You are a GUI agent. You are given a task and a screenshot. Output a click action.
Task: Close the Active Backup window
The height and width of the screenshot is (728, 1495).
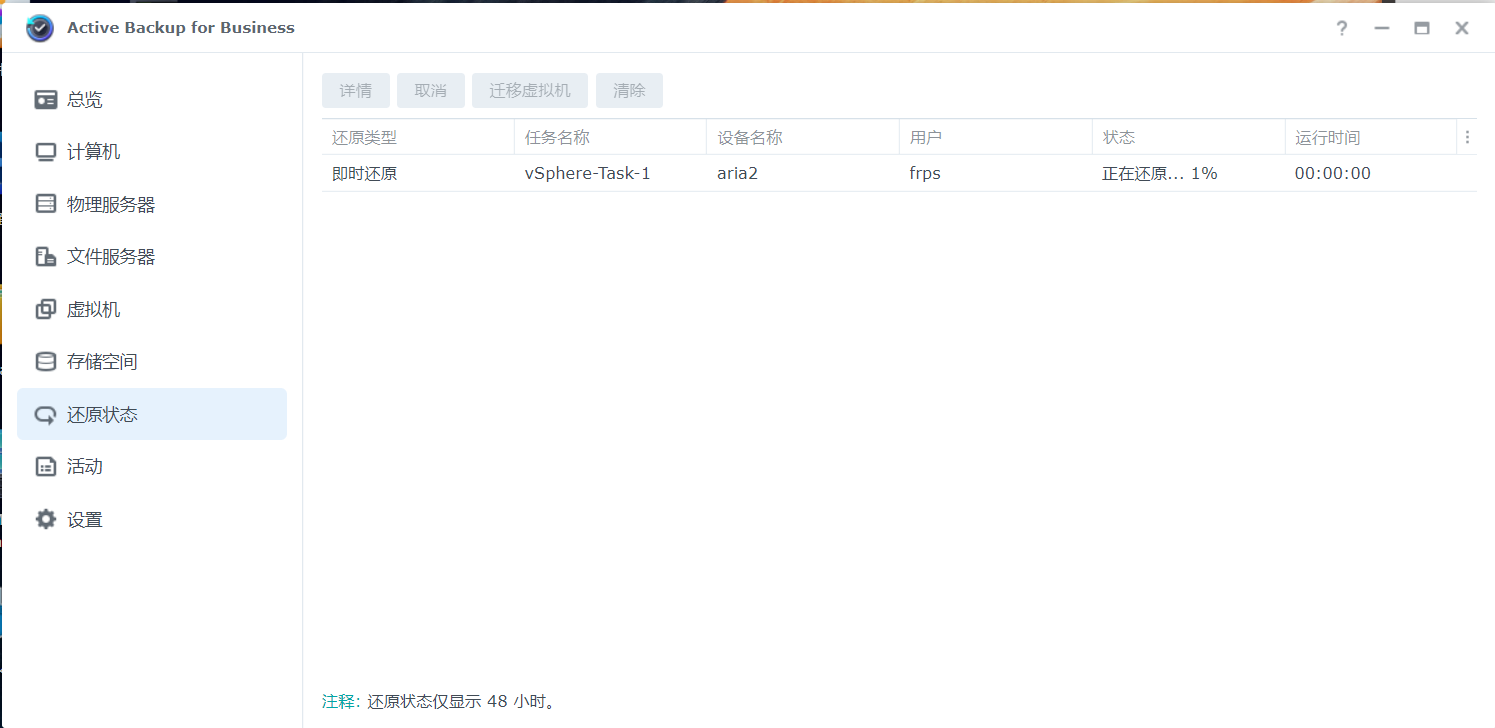pos(1462,28)
